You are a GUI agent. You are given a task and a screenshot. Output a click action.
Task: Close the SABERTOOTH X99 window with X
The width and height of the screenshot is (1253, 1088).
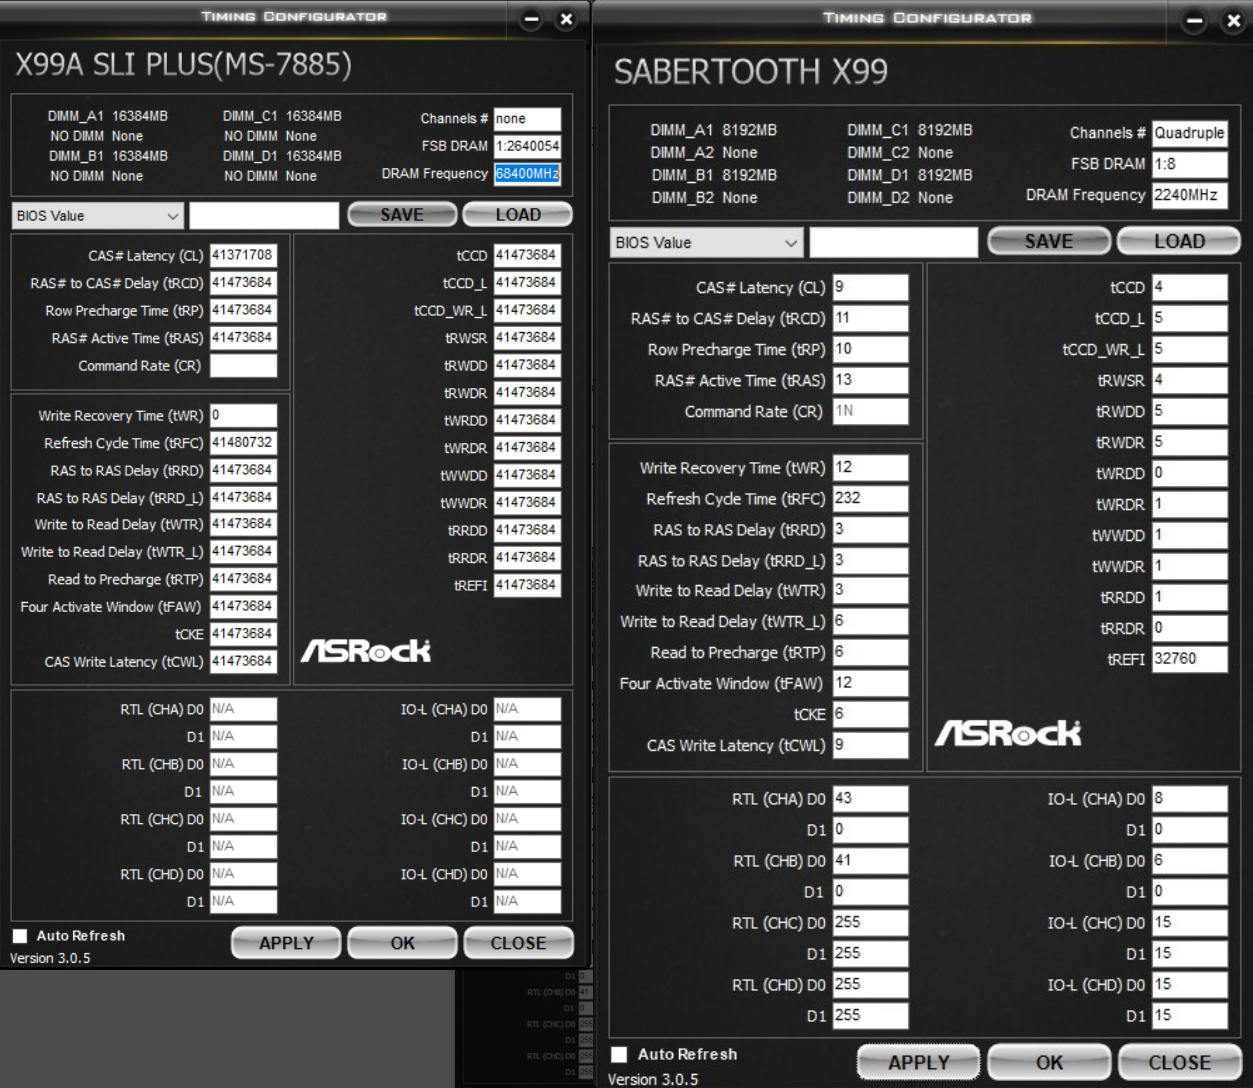[1233, 21]
